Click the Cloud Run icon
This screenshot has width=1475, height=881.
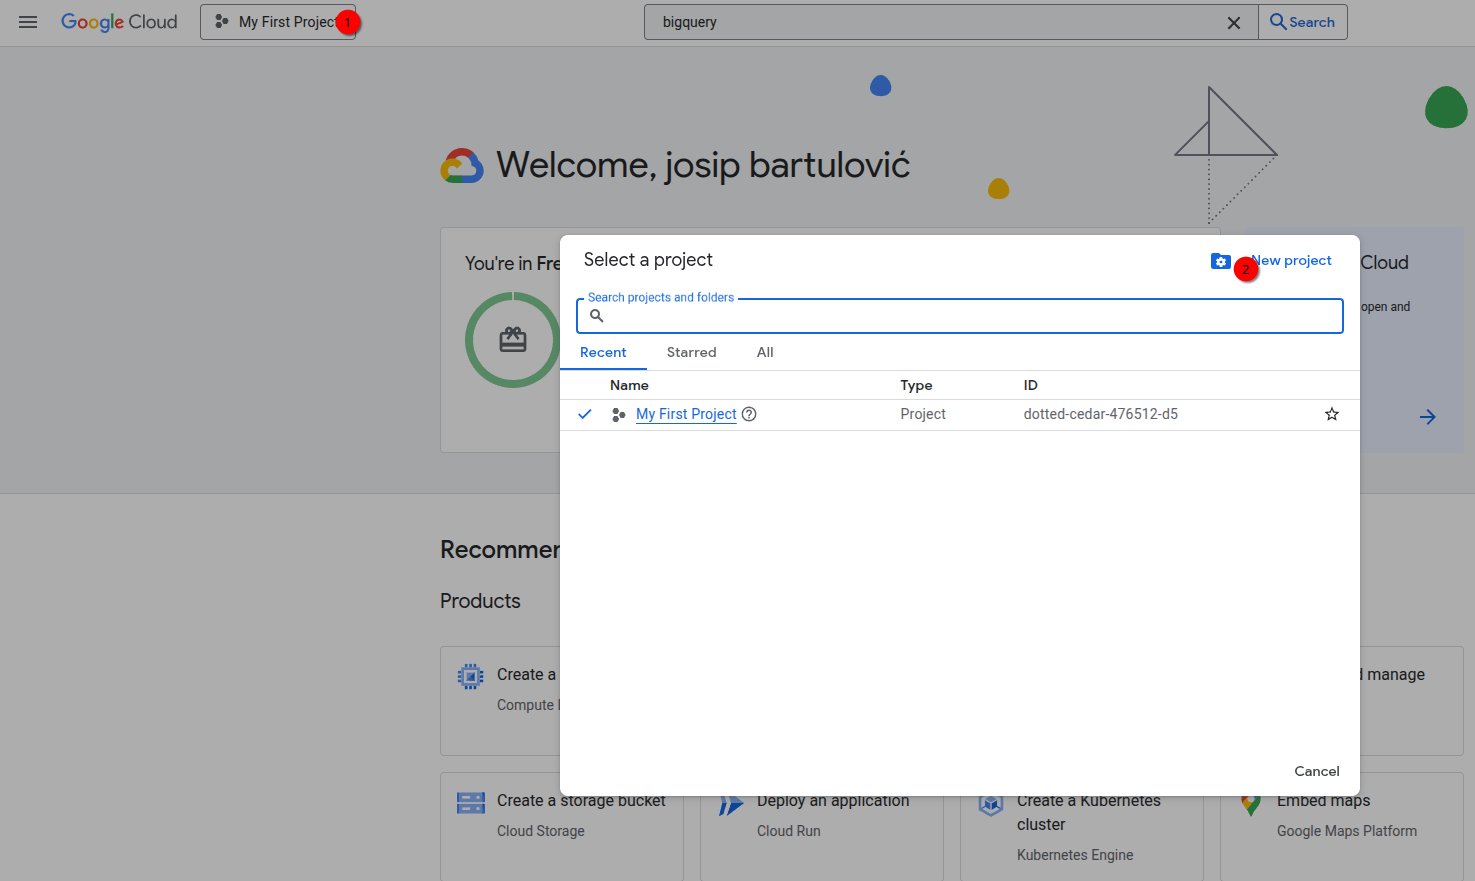(731, 805)
